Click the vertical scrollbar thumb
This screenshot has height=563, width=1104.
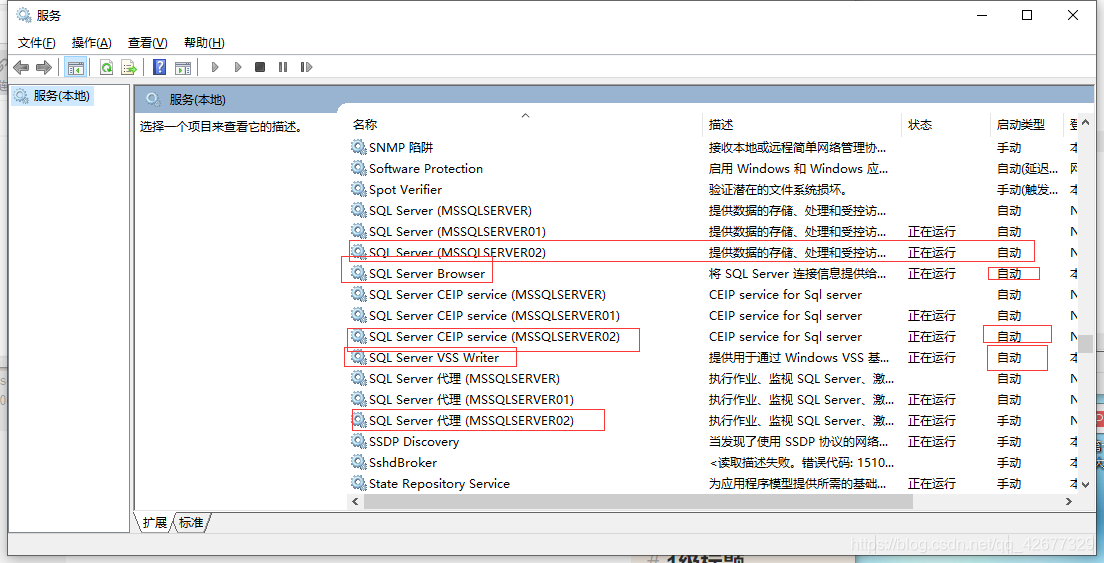point(1086,344)
